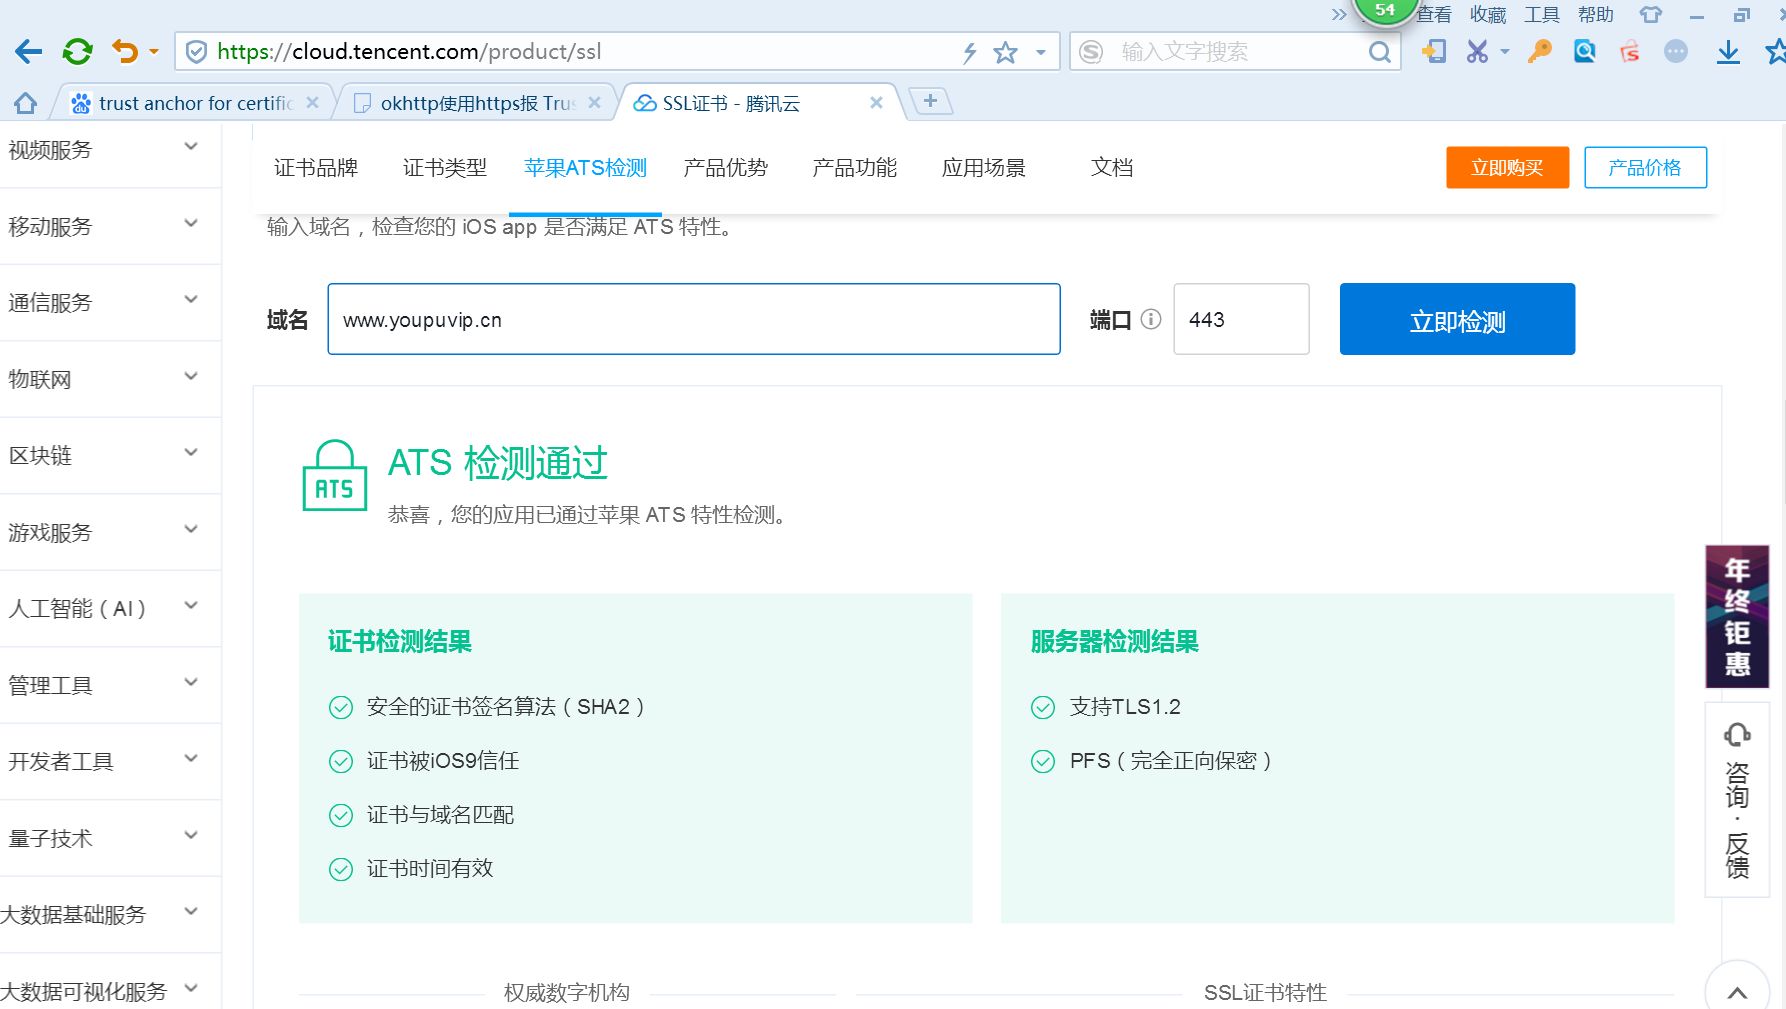
Task: Click the blue 立即检测 button
Action: click(1457, 319)
